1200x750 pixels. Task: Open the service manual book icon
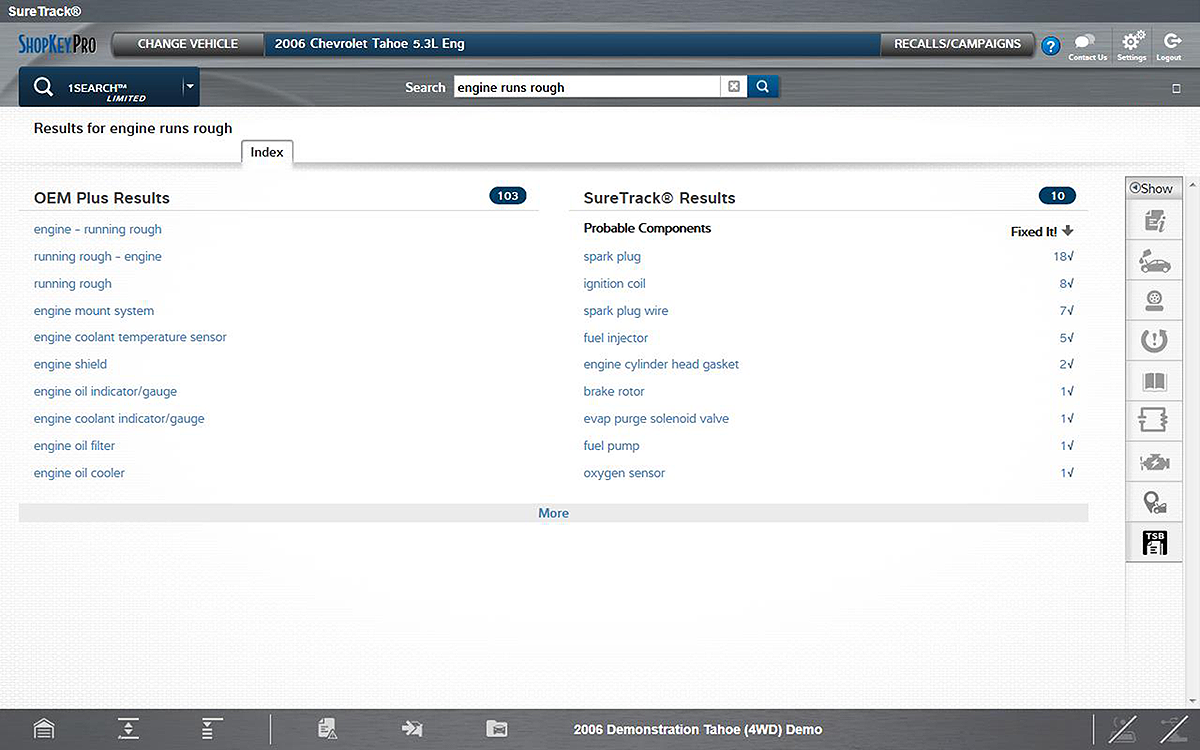[x=1154, y=381]
